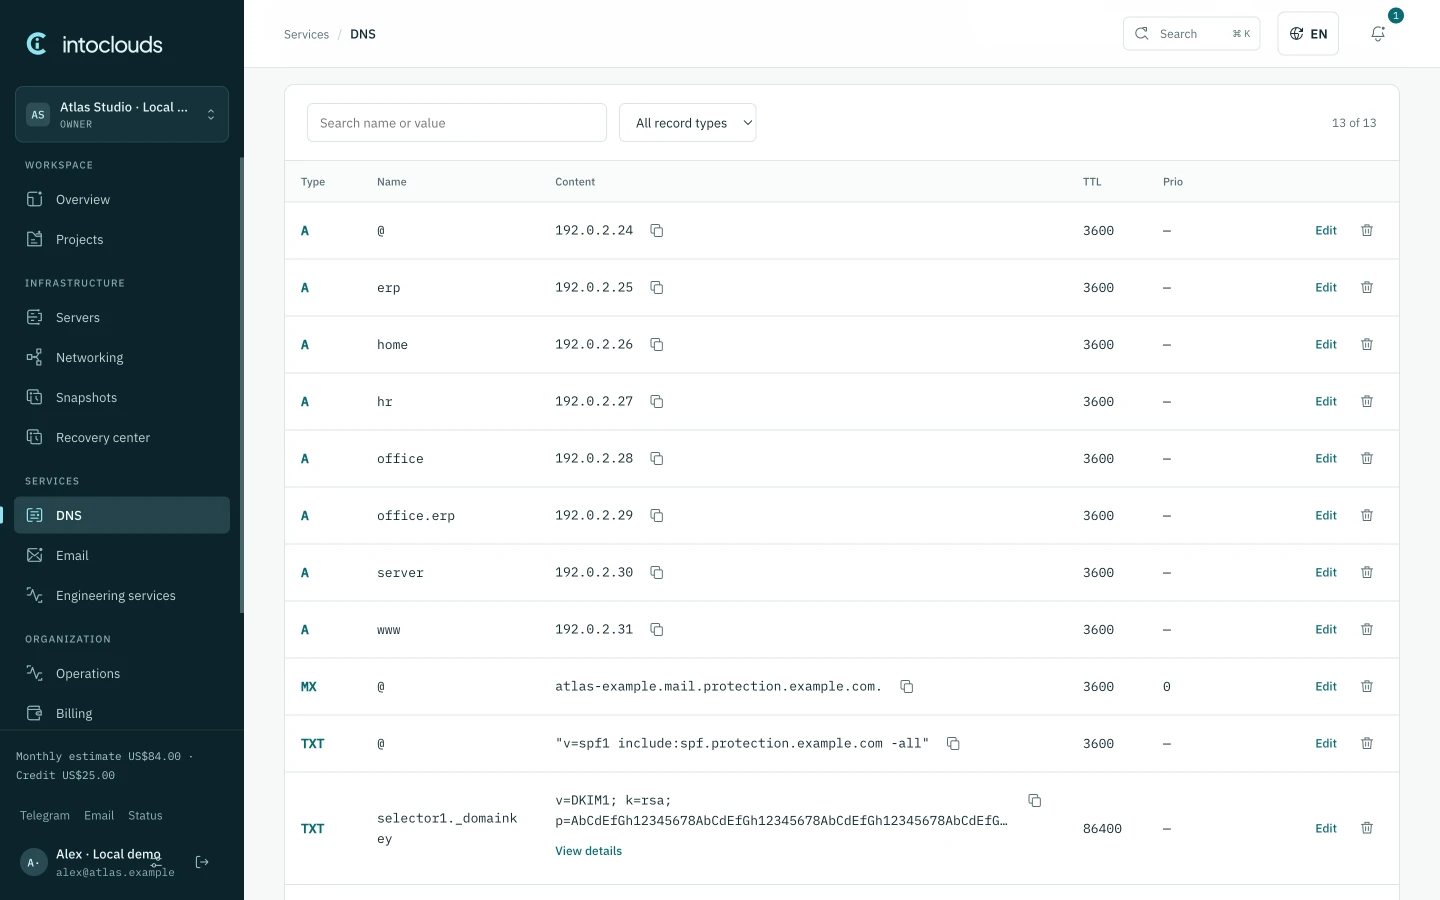The height and width of the screenshot is (900, 1440).
Task: Edit the office.erp A record
Action: 1326,516
